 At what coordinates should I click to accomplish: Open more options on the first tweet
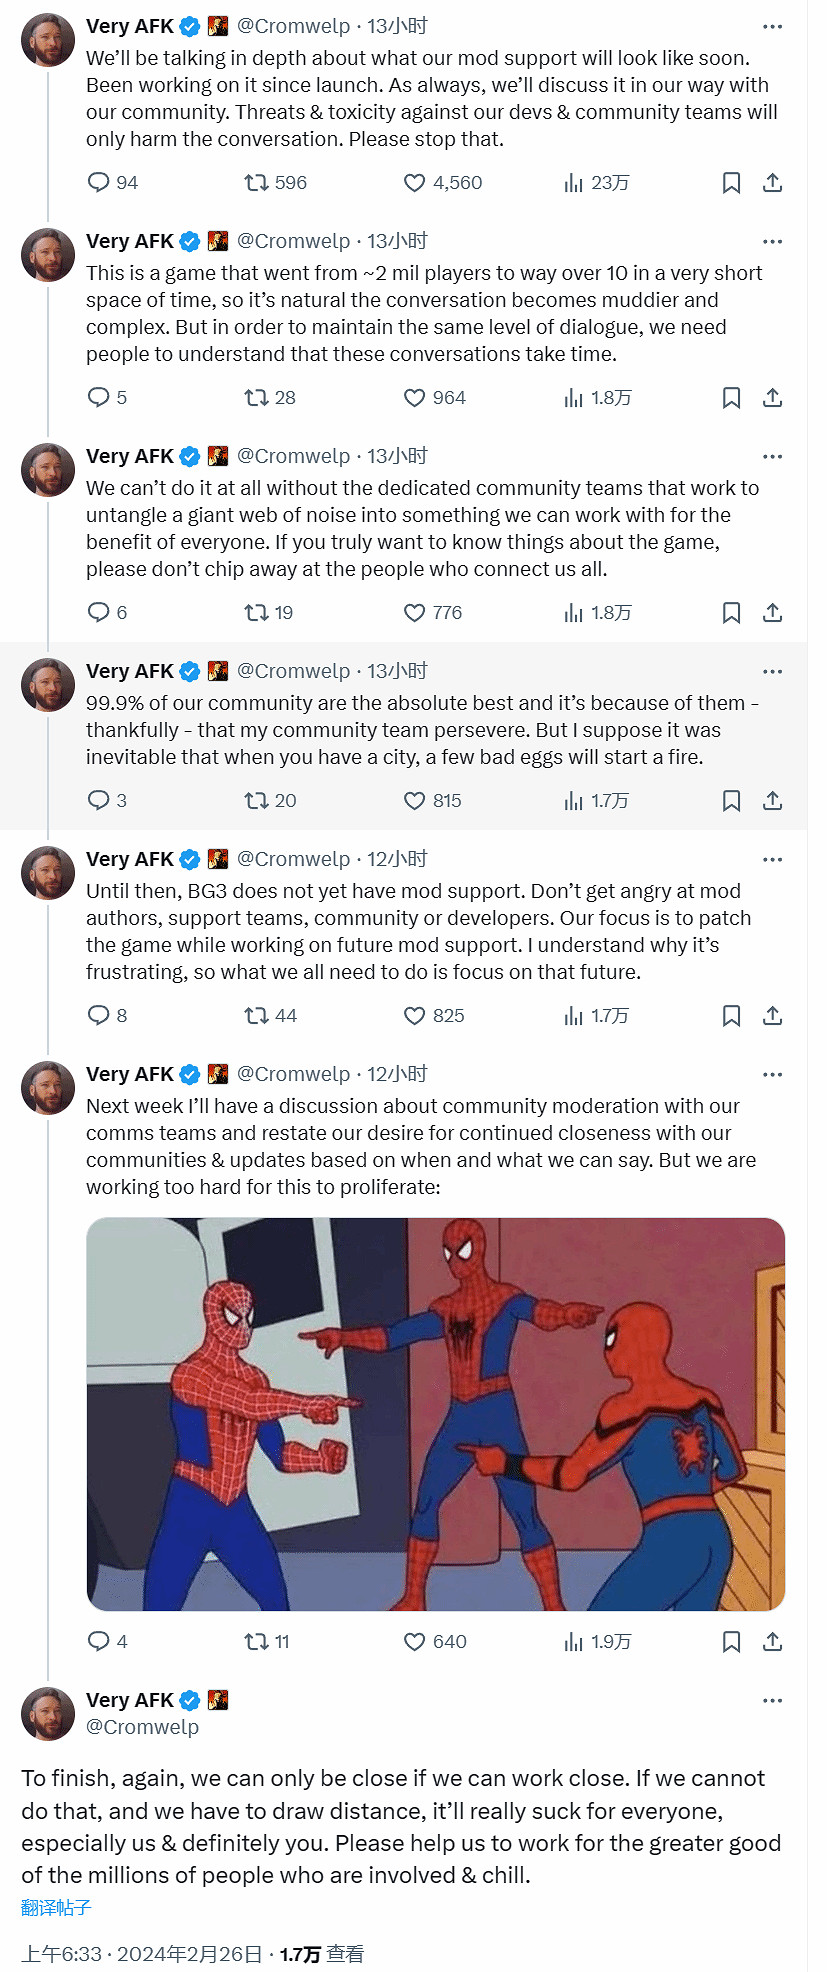click(x=772, y=27)
